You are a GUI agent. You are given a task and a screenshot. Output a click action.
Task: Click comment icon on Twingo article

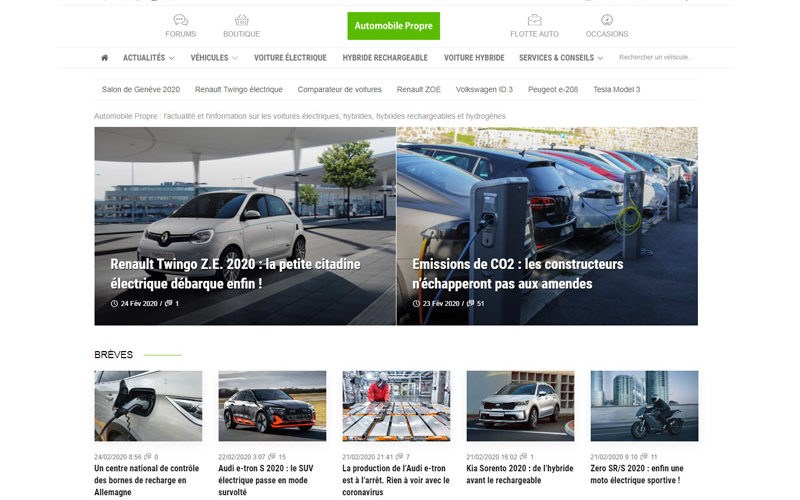click(169, 303)
